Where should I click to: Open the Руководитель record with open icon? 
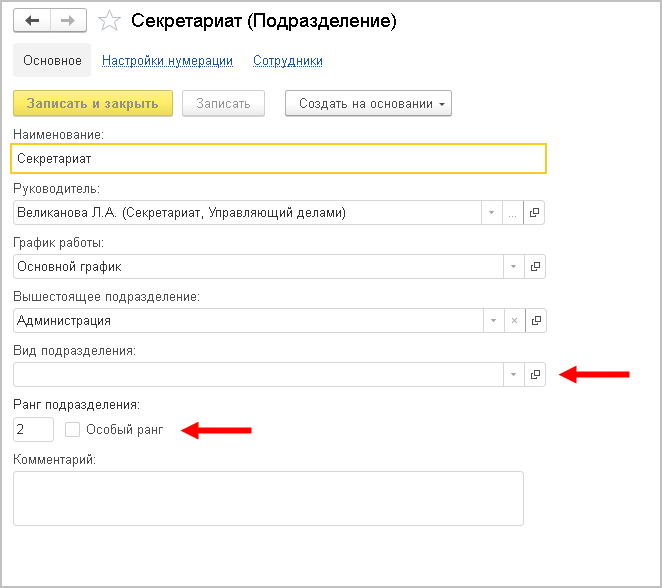click(x=535, y=213)
